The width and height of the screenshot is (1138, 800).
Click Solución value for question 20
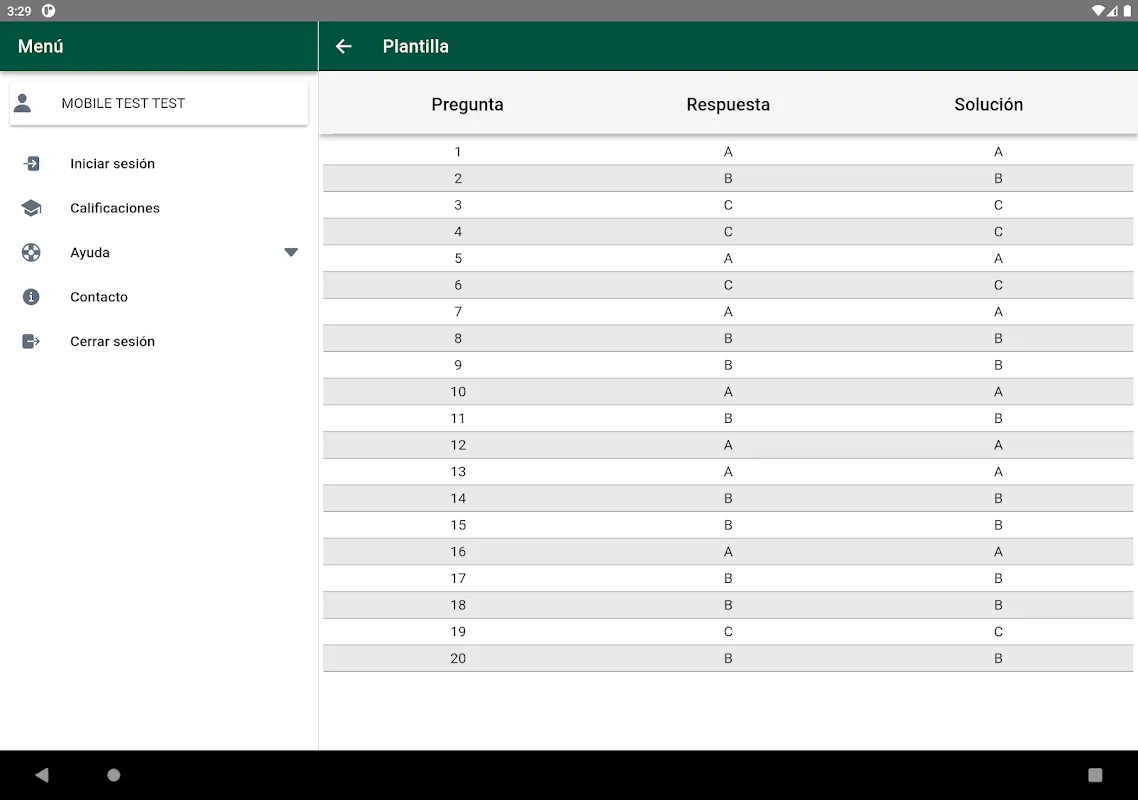998,658
